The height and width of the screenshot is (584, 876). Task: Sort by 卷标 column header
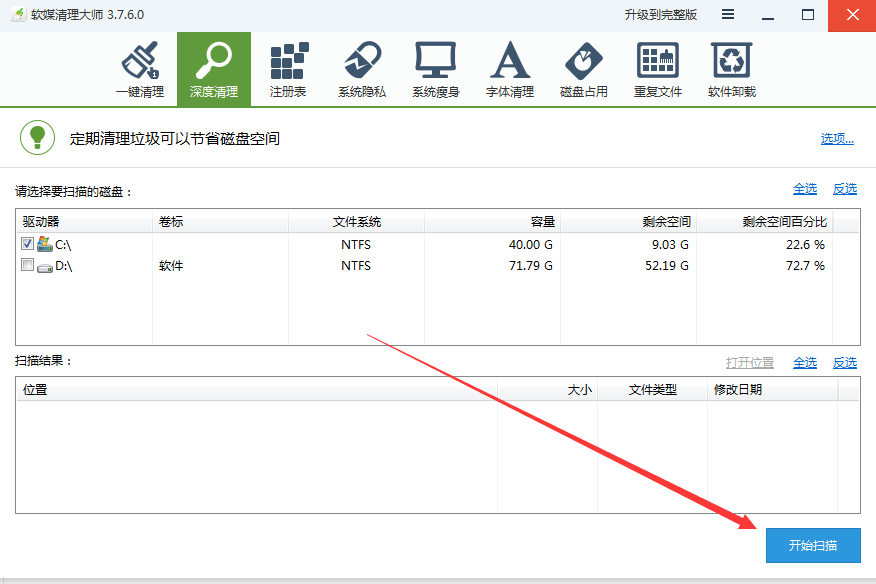[x=220, y=222]
